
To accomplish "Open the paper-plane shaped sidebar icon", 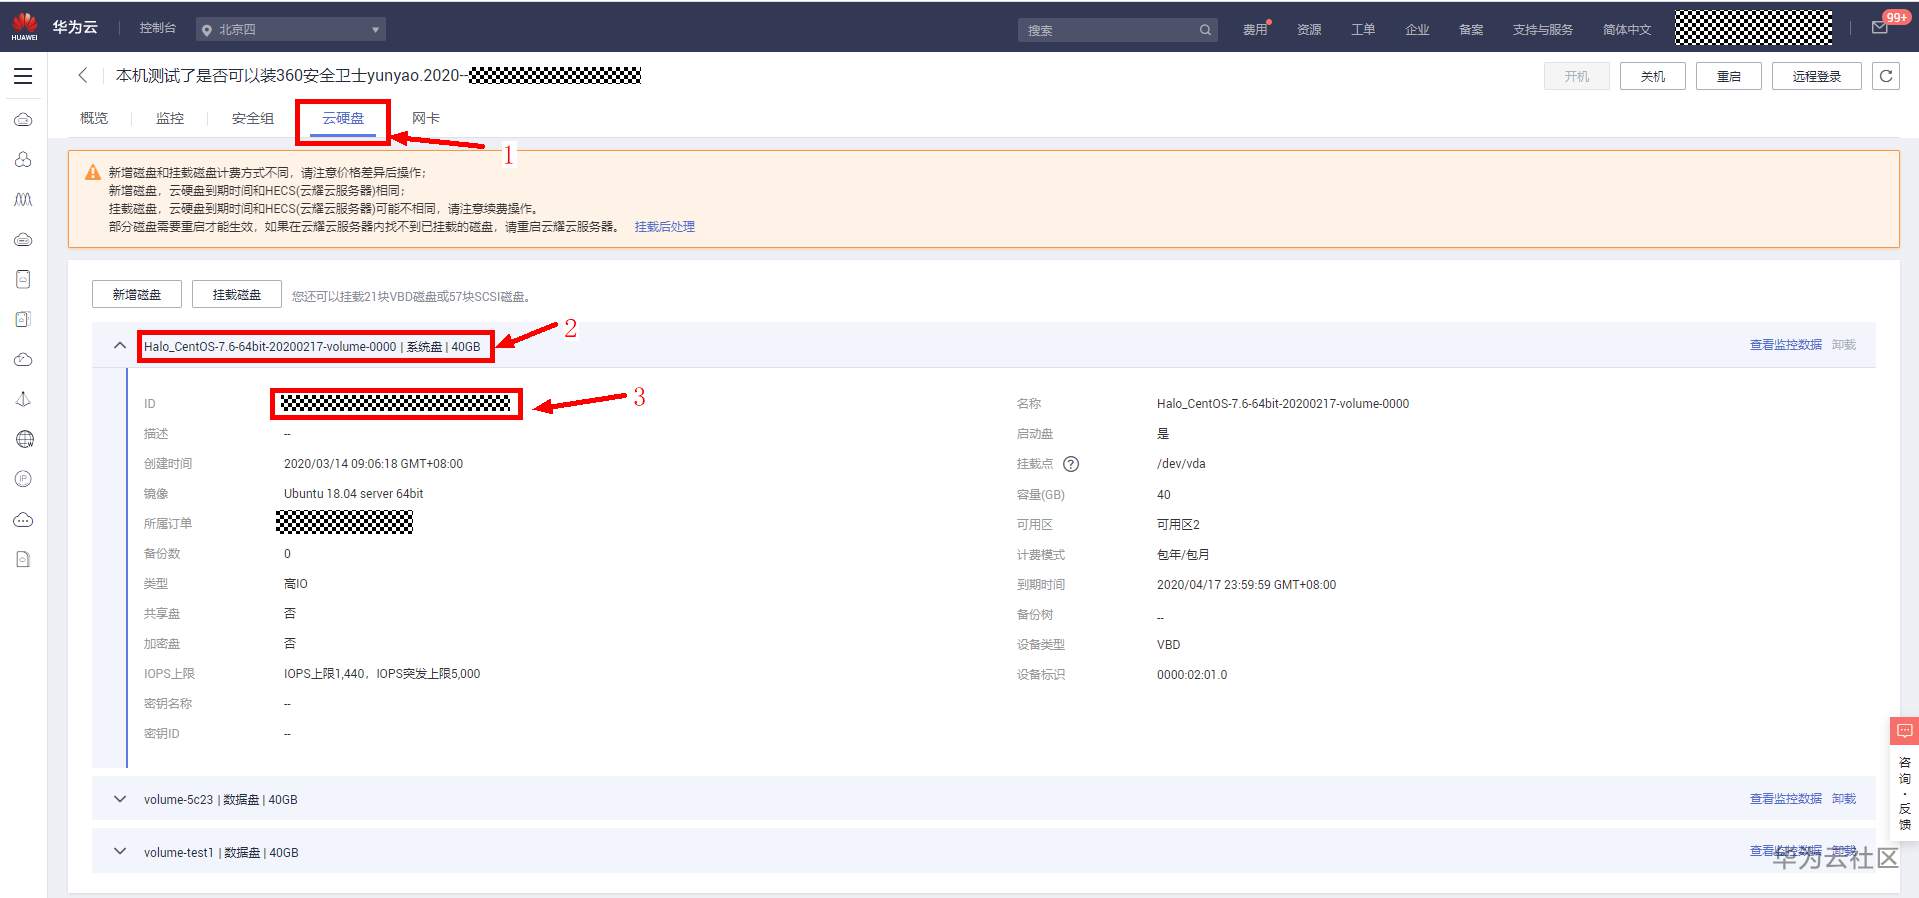I will coord(23,399).
